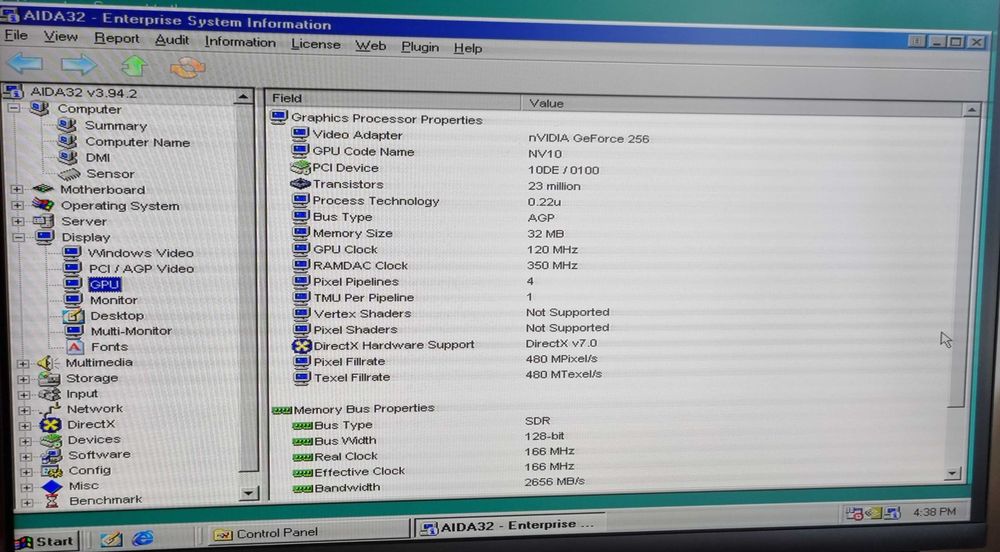The height and width of the screenshot is (552, 1000).
Task: Click the Back arrow toolbar icon
Action: [x=26, y=63]
